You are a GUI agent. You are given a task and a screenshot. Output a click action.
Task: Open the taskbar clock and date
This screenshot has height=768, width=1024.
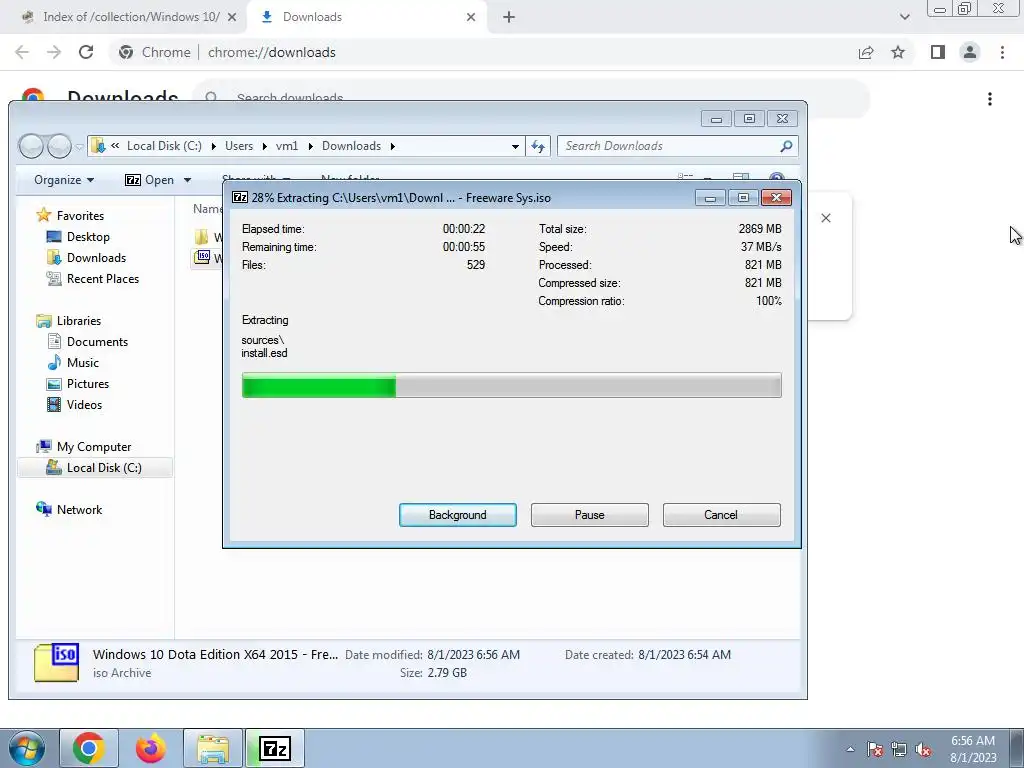[973, 749]
